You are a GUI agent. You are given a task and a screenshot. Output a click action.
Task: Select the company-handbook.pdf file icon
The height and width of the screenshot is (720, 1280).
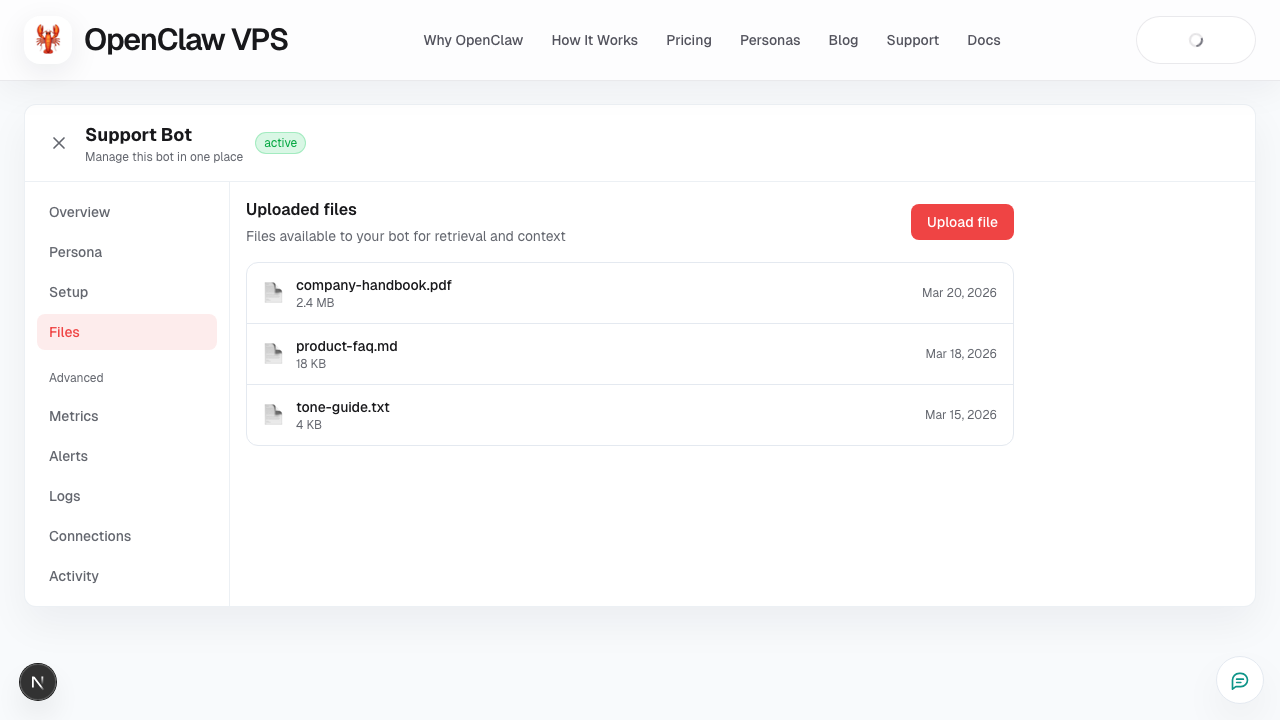pyautogui.click(x=273, y=292)
